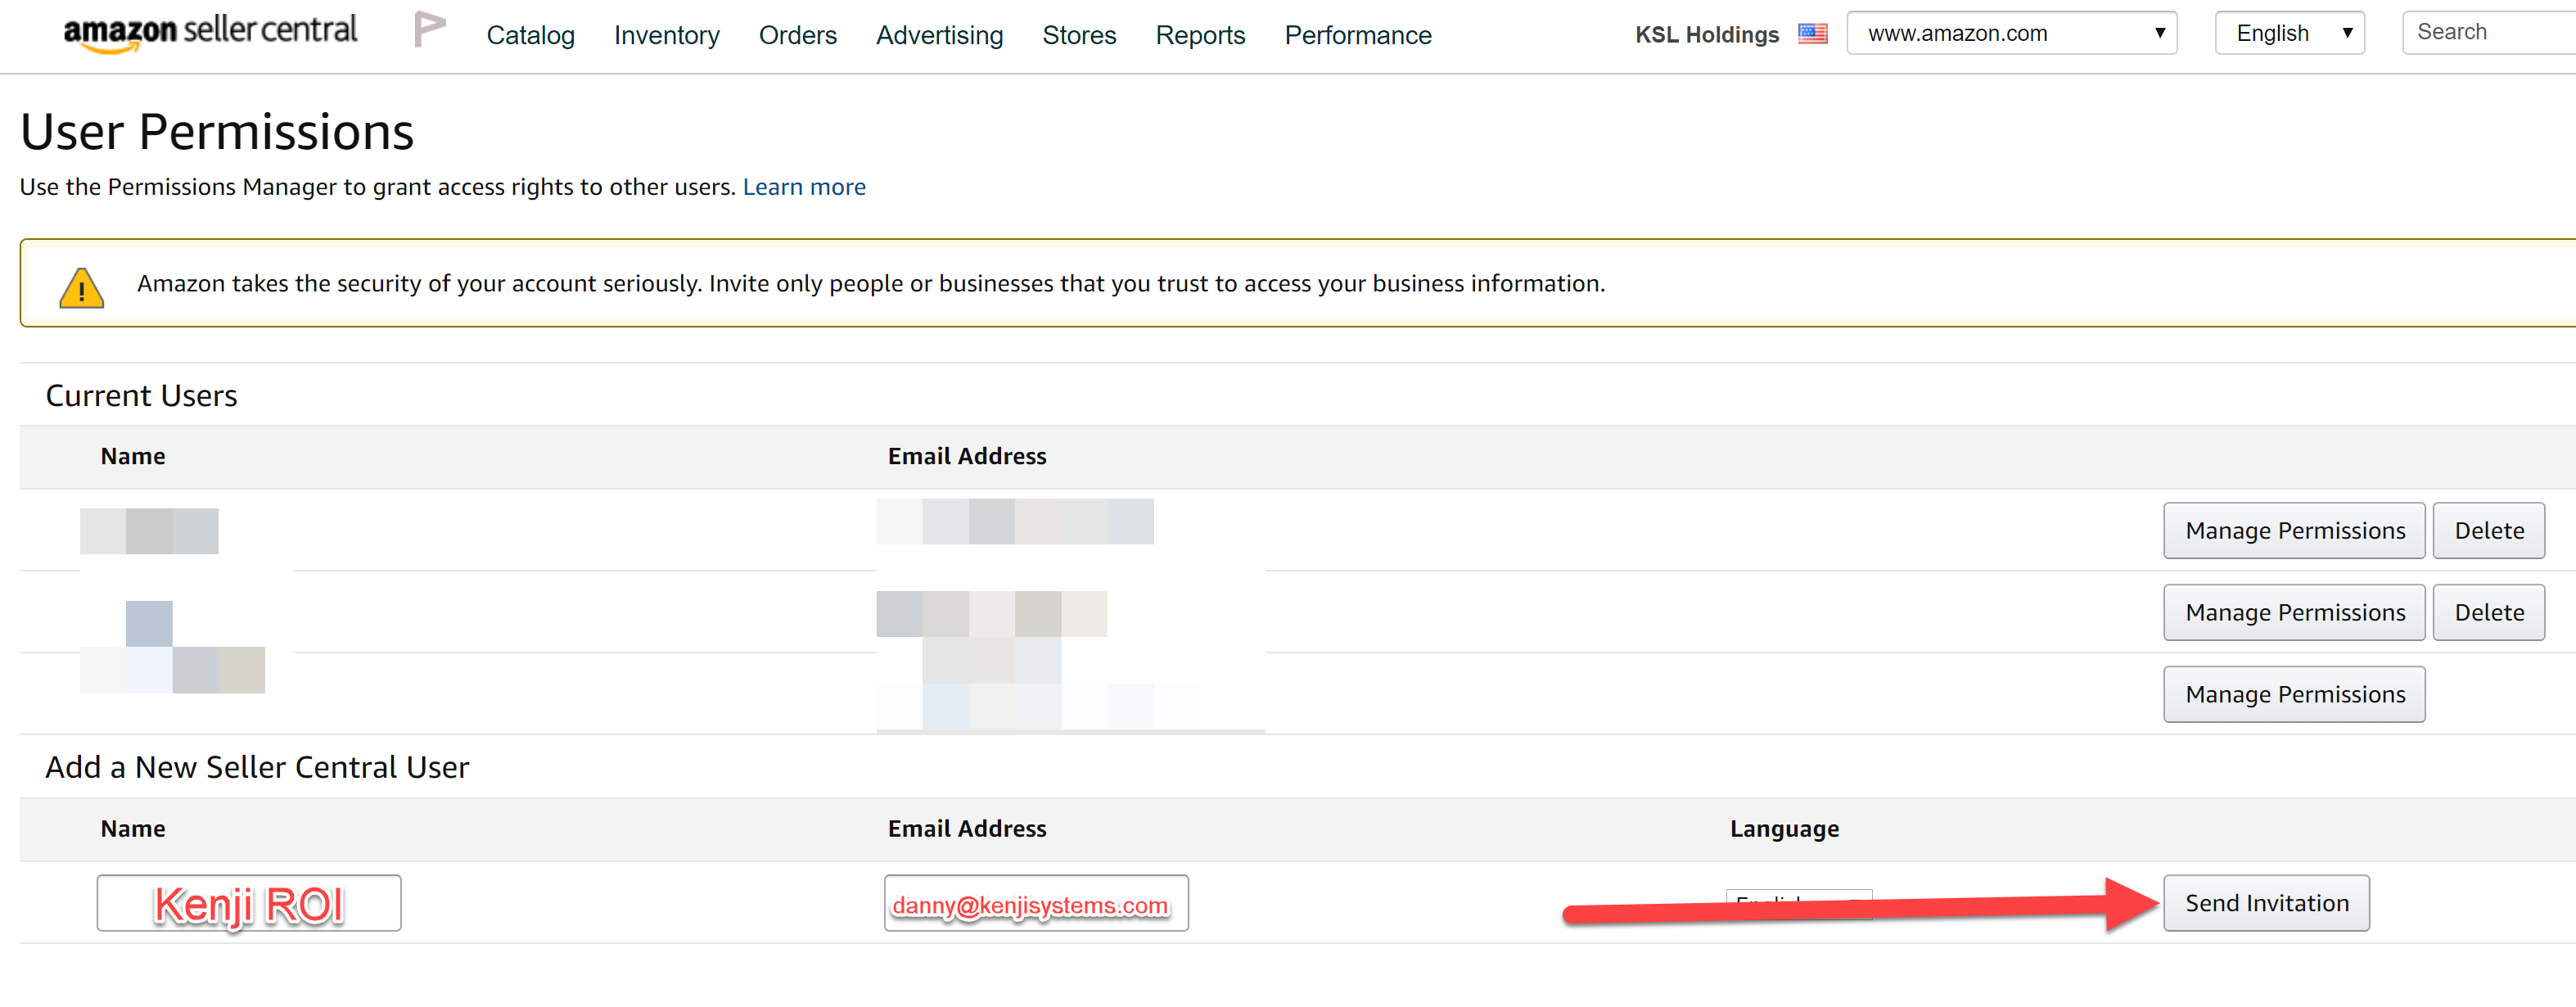The height and width of the screenshot is (1007, 2576).
Task: Follow the Learn more link
Action: pos(804,187)
